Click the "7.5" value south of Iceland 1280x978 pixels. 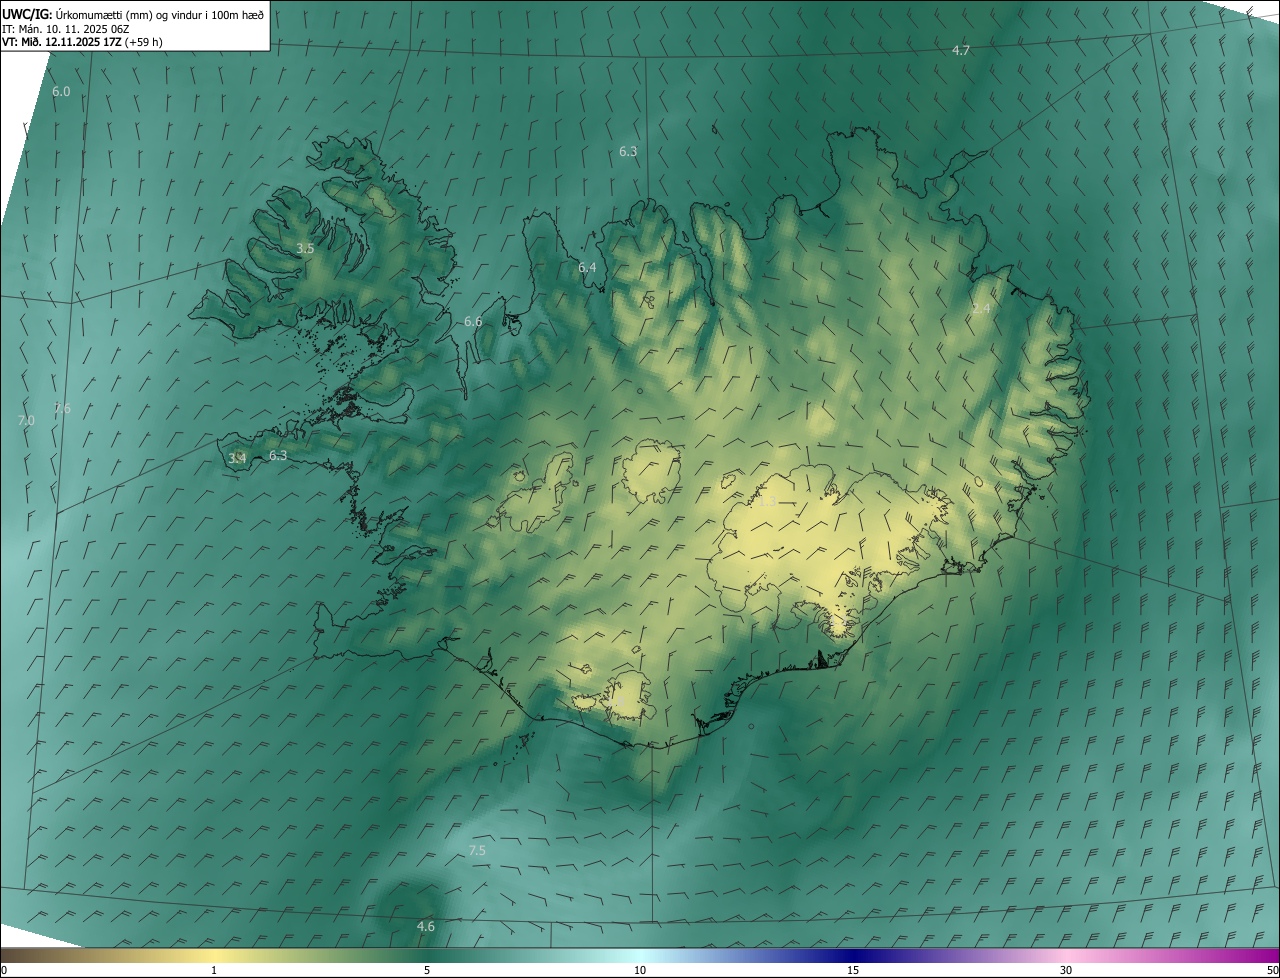(477, 850)
